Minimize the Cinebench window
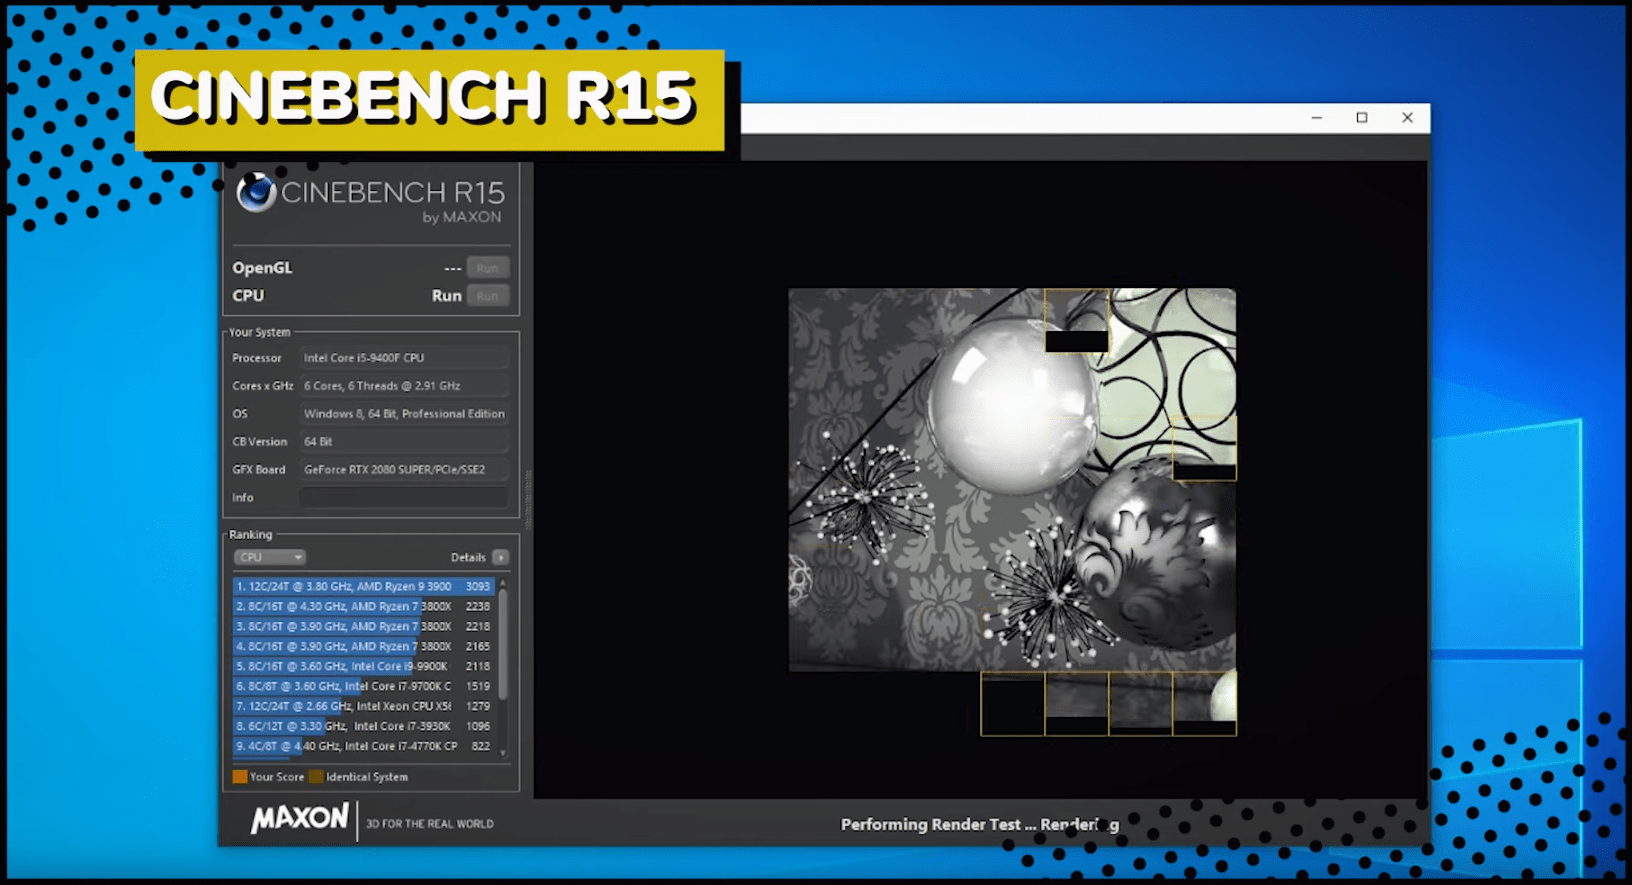 point(1317,118)
